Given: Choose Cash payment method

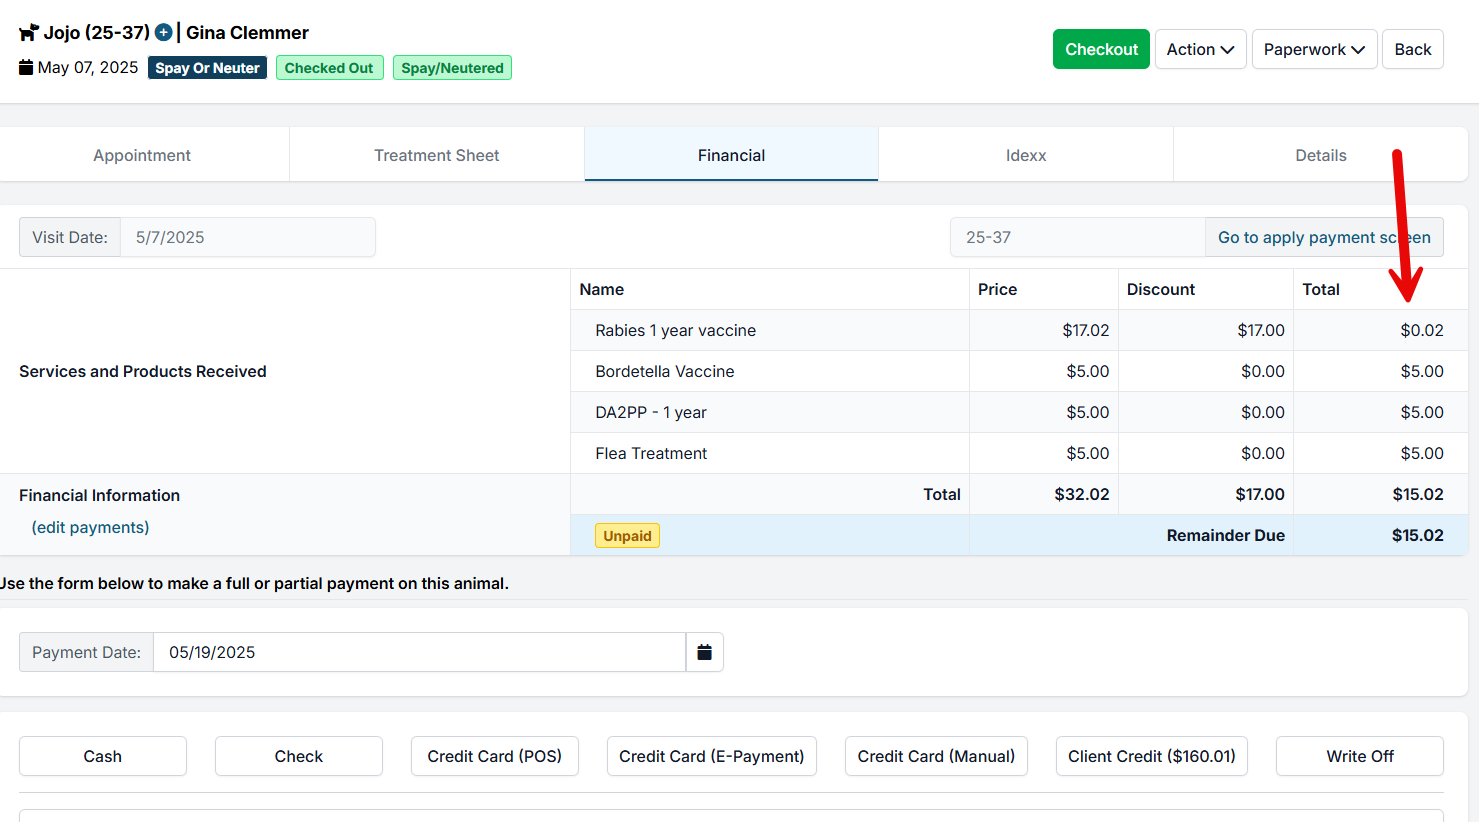Looking at the screenshot, I should tap(102, 756).
